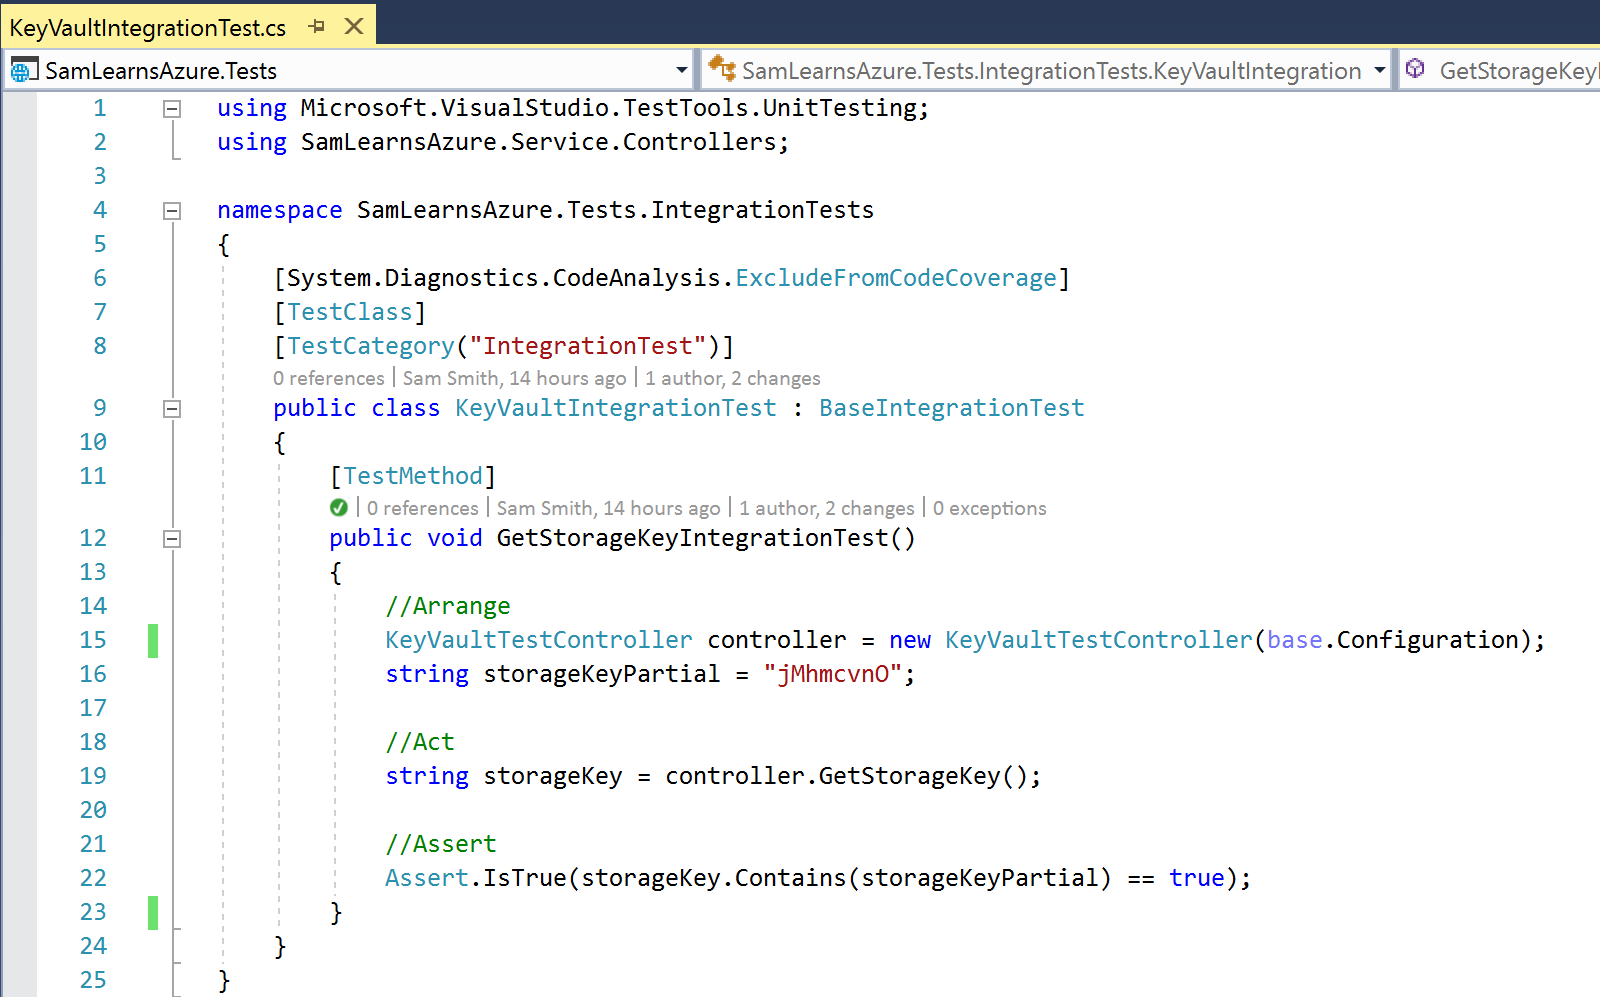The image size is (1600, 997).
Task: Collapse the GetStorageKeyIntegrationTest method at line 12
Action: pyautogui.click(x=172, y=539)
